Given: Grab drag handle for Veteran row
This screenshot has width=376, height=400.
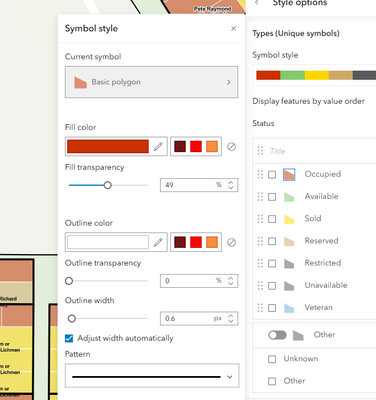Looking at the screenshot, I should pos(260,308).
